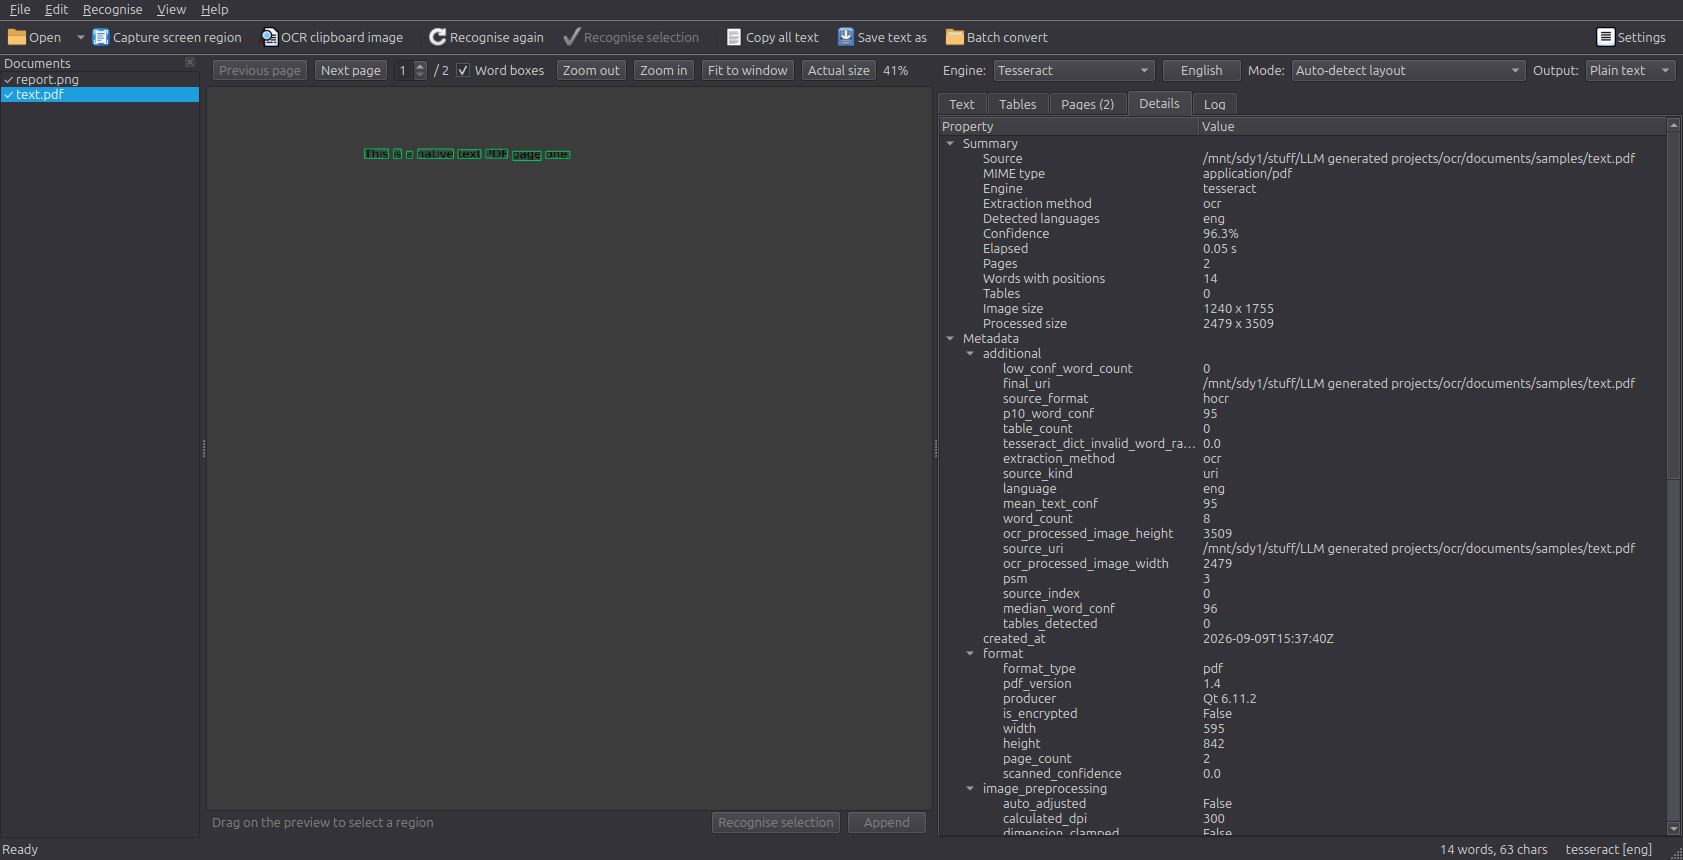Open the Mode dropdown showing Auto-detect layout
Screen dimensions: 1683x860
(x=1408, y=70)
